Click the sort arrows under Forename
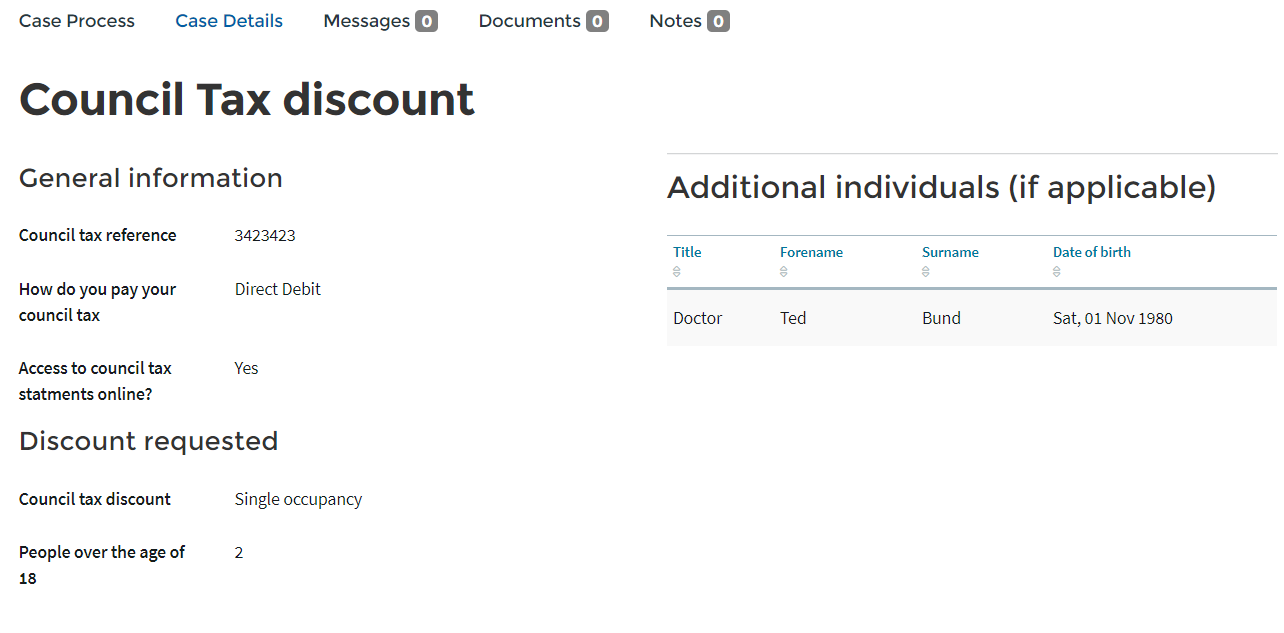 [x=784, y=272]
